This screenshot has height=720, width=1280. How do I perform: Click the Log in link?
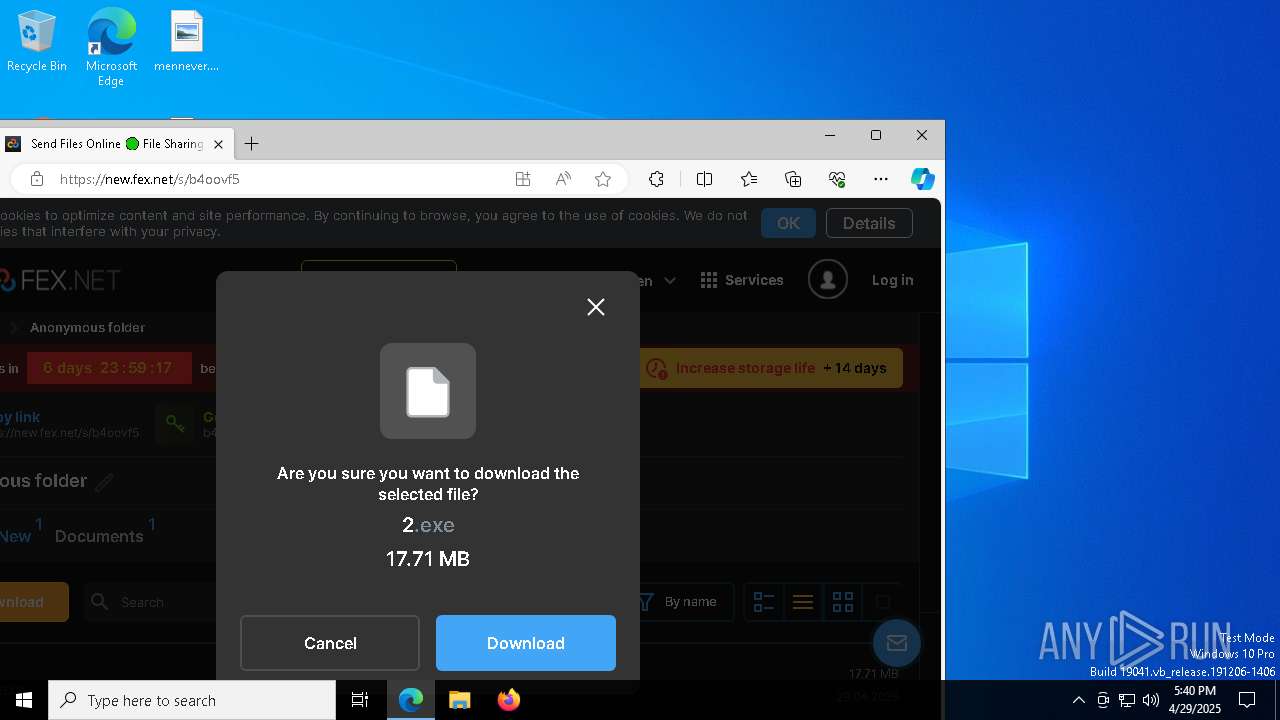(x=892, y=280)
